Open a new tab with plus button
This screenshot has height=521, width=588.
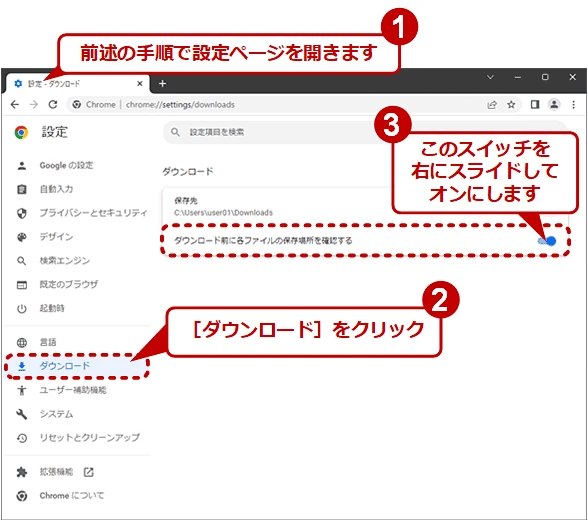pyautogui.click(x=162, y=83)
